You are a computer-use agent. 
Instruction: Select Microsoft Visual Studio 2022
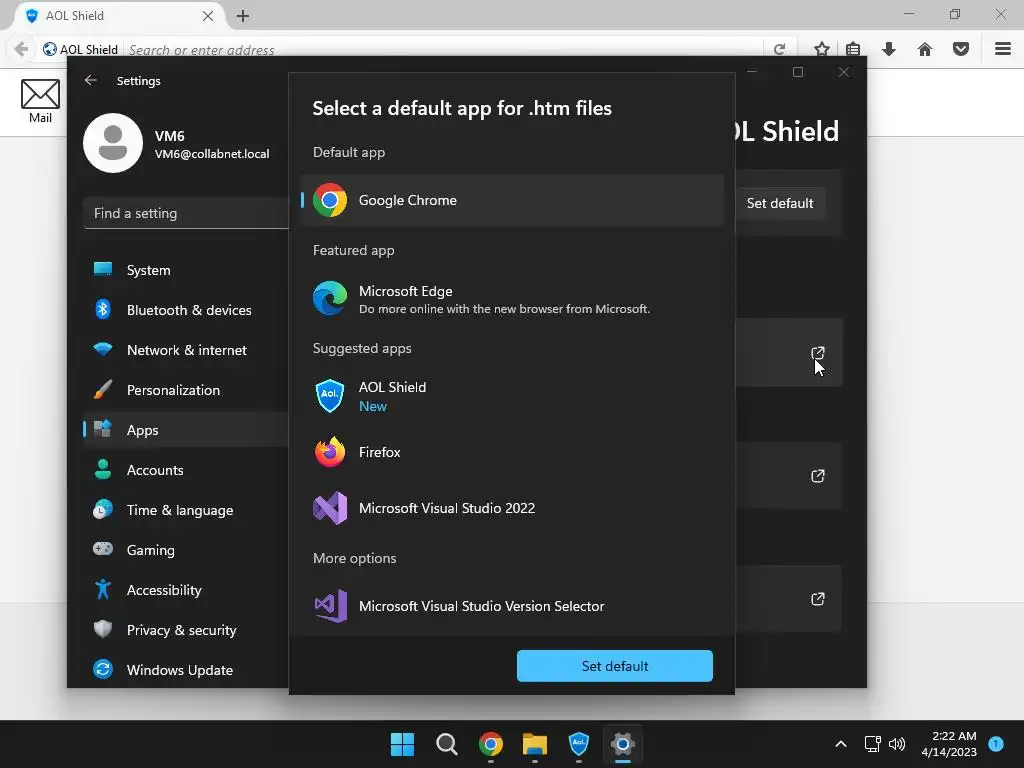tap(513, 508)
